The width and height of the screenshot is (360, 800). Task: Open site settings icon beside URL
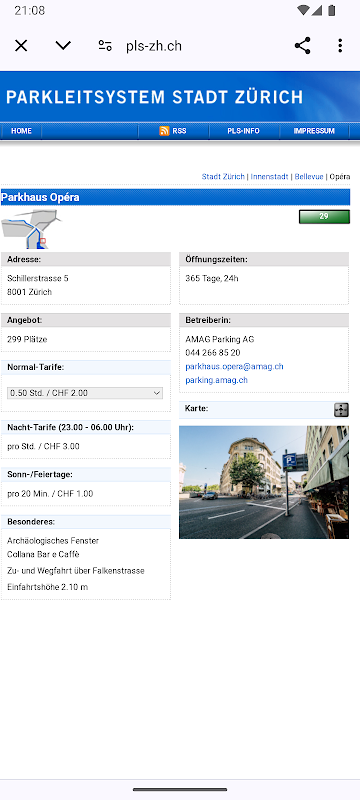pyautogui.click(x=105, y=46)
